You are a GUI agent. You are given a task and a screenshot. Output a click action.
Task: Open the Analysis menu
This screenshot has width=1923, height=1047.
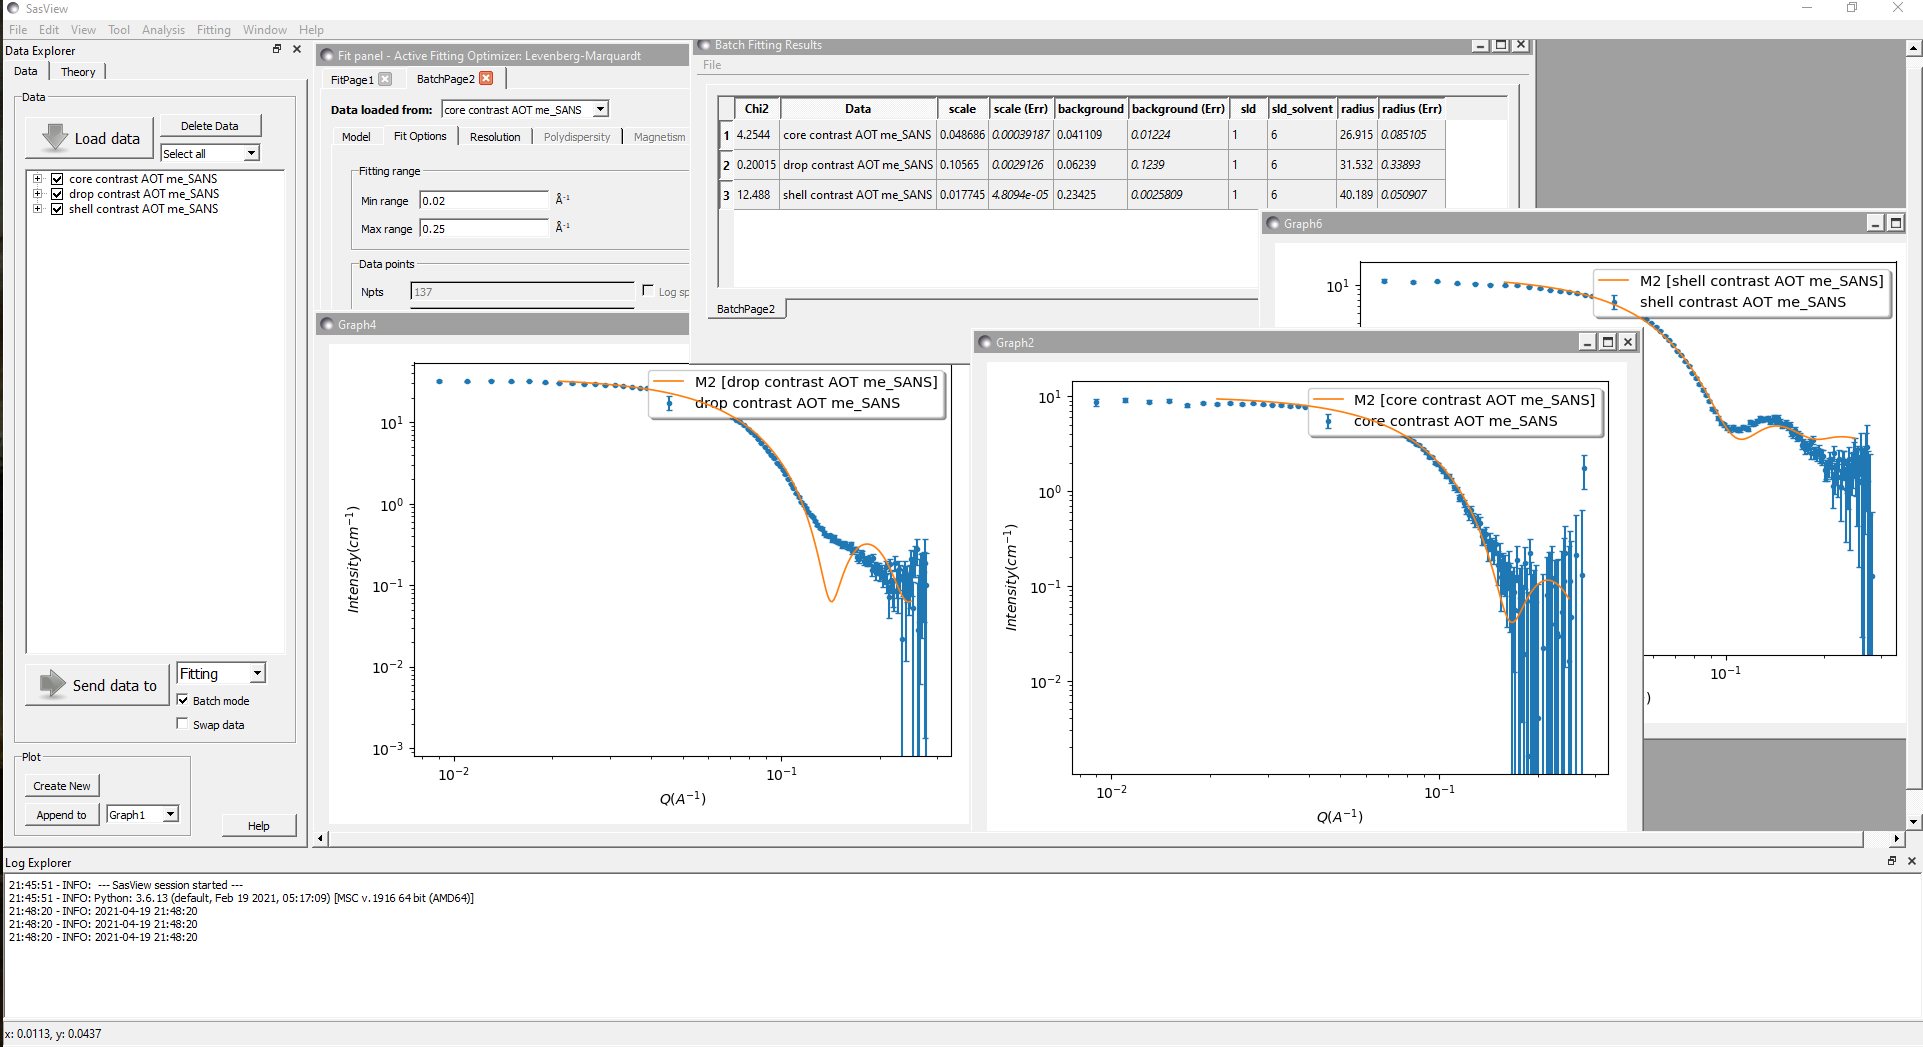click(x=163, y=29)
